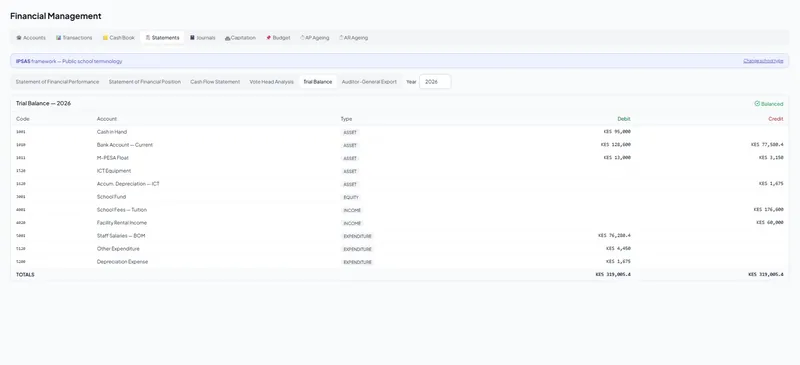800x365 pixels.
Task: Select 'Accum. Depreciation — ICT' account name
Action: tap(128, 184)
